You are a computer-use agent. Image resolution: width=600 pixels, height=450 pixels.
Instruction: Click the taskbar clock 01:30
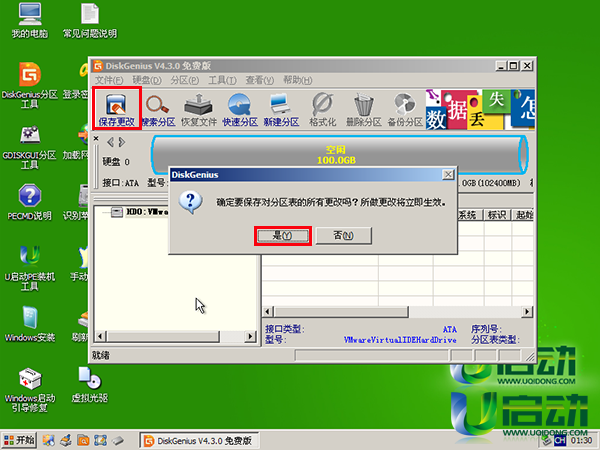point(581,441)
